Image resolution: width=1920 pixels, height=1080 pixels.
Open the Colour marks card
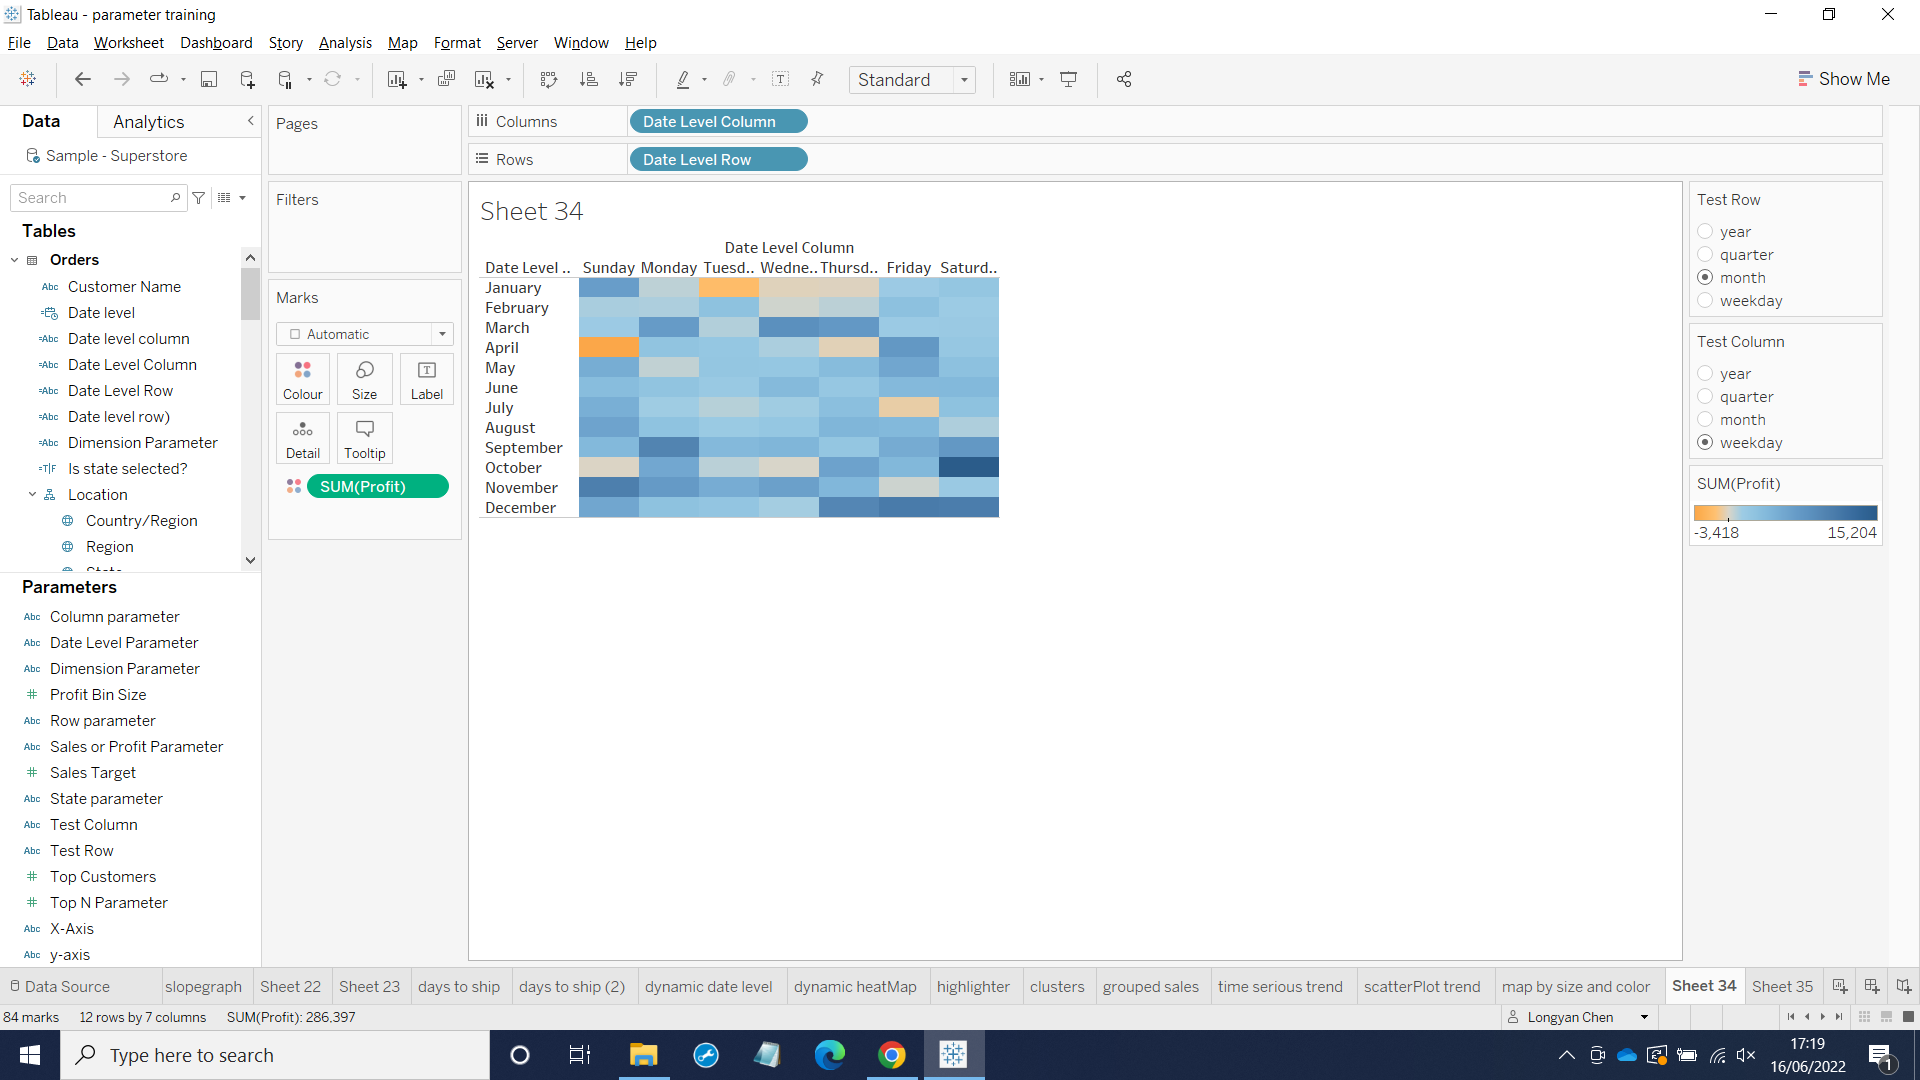302,379
